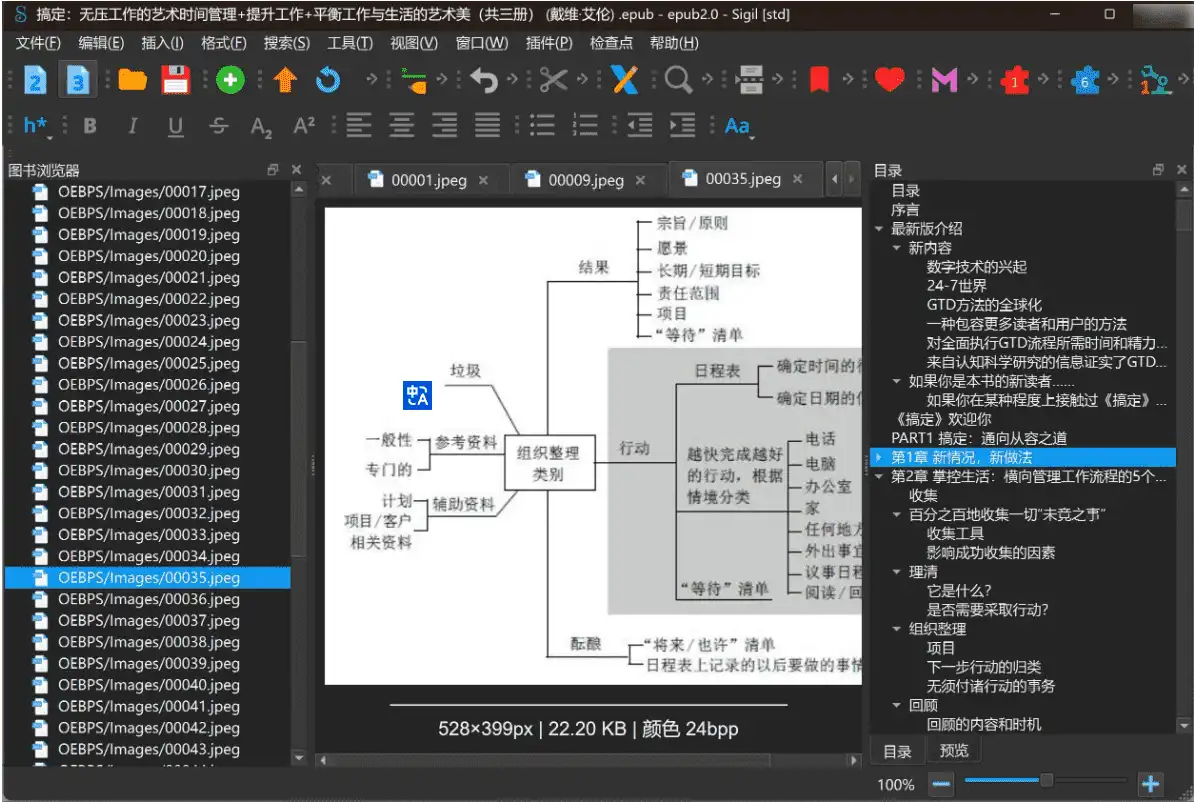Open the 工具(T) menu
Image resolution: width=1194 pixels, height=802 pixels.
pyautogui.click(x=350, y=43)
